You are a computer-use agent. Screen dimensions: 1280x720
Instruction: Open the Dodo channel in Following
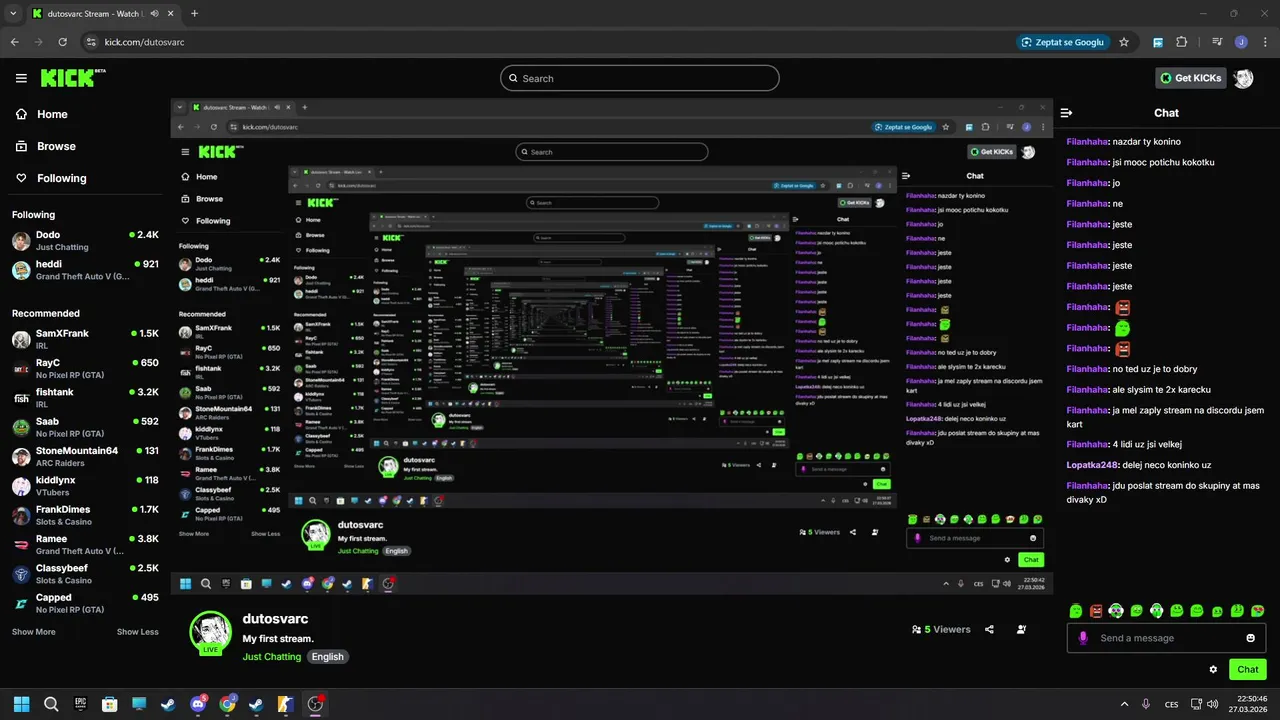tap(85, 241)
